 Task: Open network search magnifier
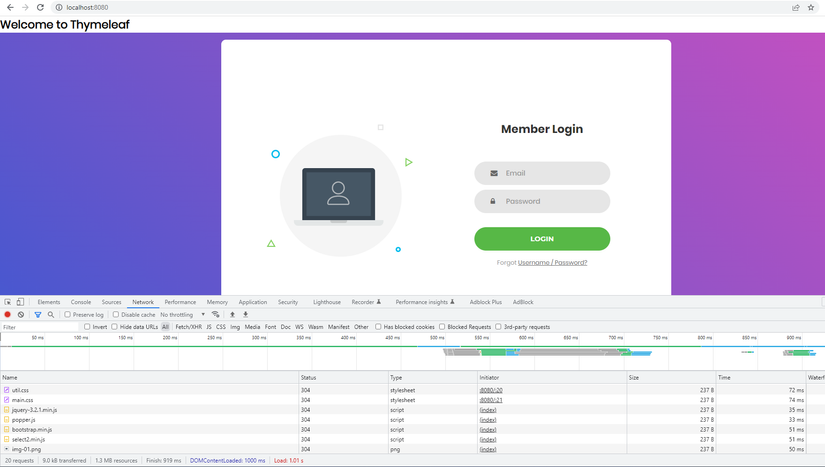tap(51, 314)
